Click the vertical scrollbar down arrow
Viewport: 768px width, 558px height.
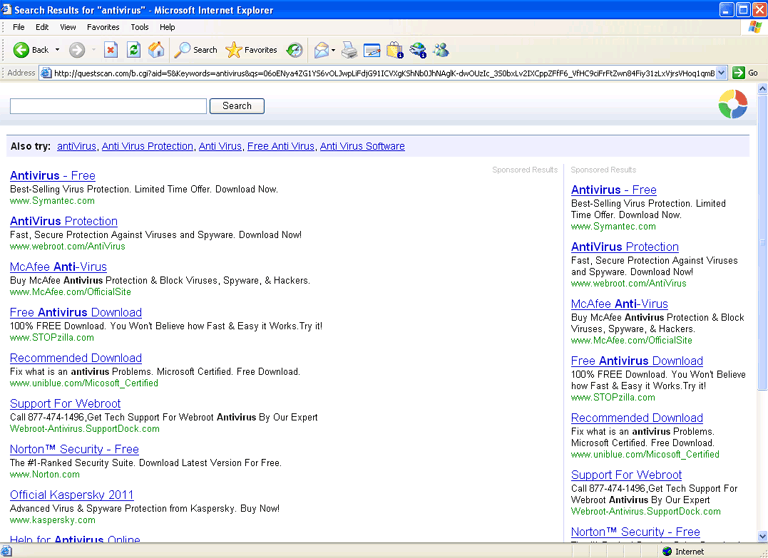point(762,535)
